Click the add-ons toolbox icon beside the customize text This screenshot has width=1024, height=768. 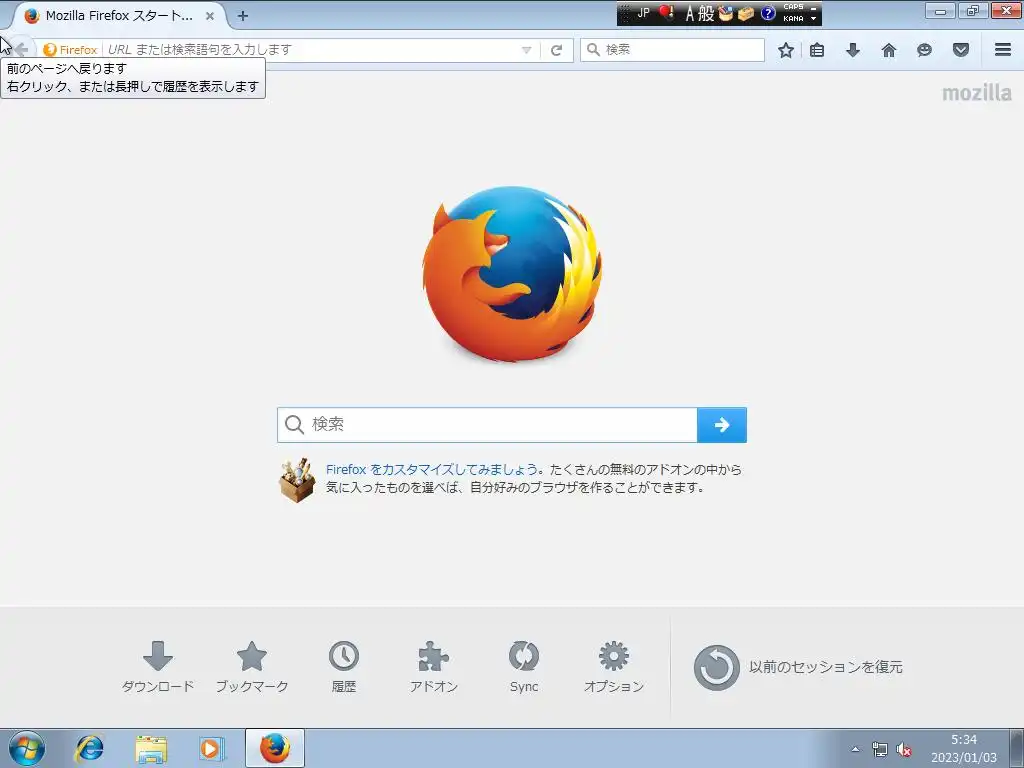point(297,480)
